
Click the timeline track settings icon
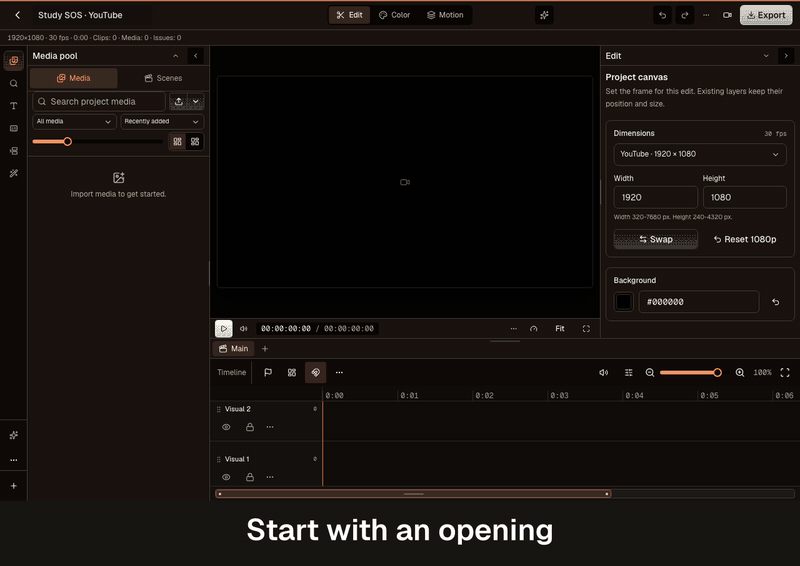point(629,373)
